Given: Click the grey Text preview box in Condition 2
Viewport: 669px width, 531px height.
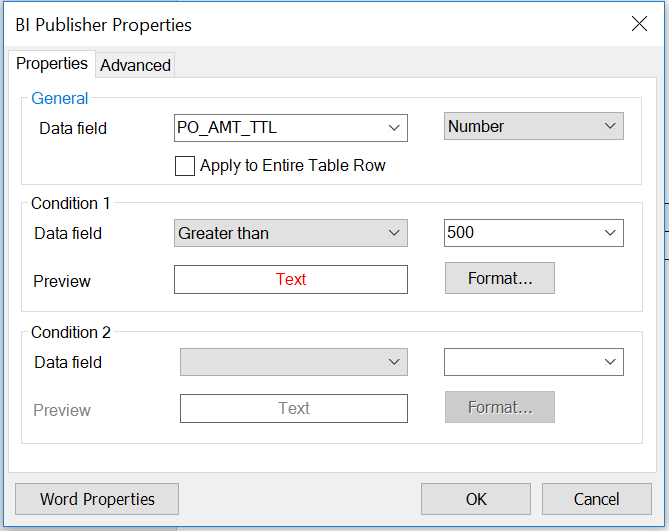Looking at the screenshot, I should coord(294,409).
